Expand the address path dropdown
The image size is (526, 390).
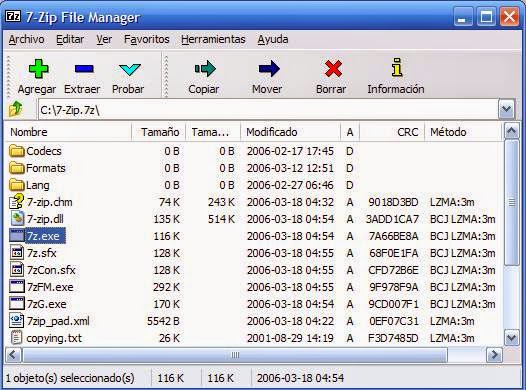pyautogui.click(x=506, y=109)
